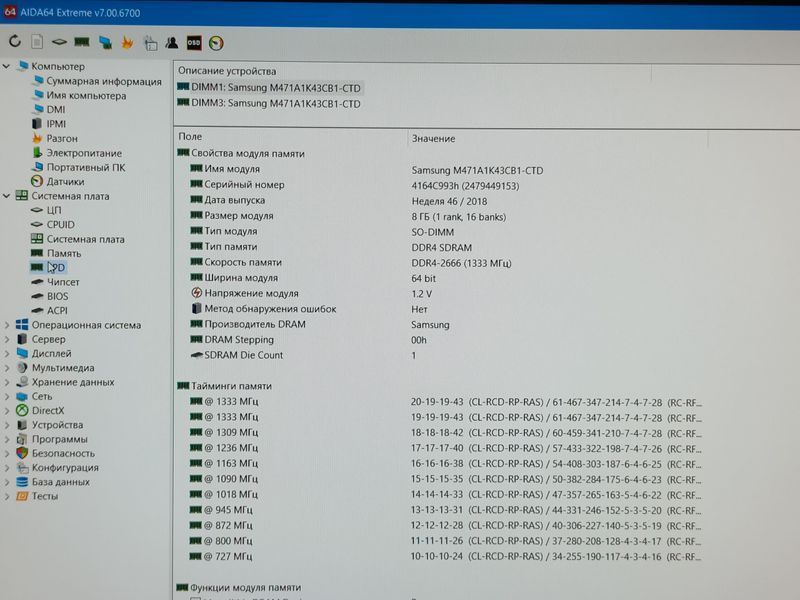Select DIMM1 Samsung module in device list
800x600 pixels.
(269, 87)
